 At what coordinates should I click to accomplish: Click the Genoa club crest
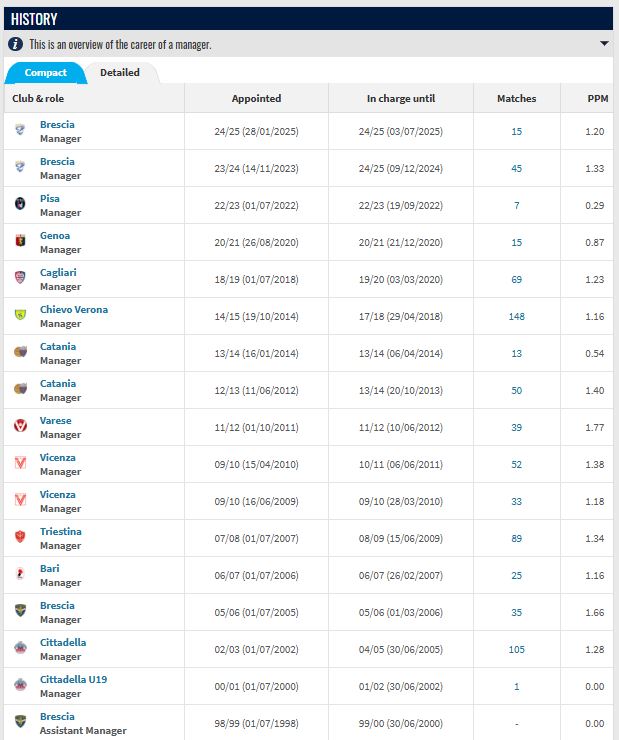[x=20, y=240]
